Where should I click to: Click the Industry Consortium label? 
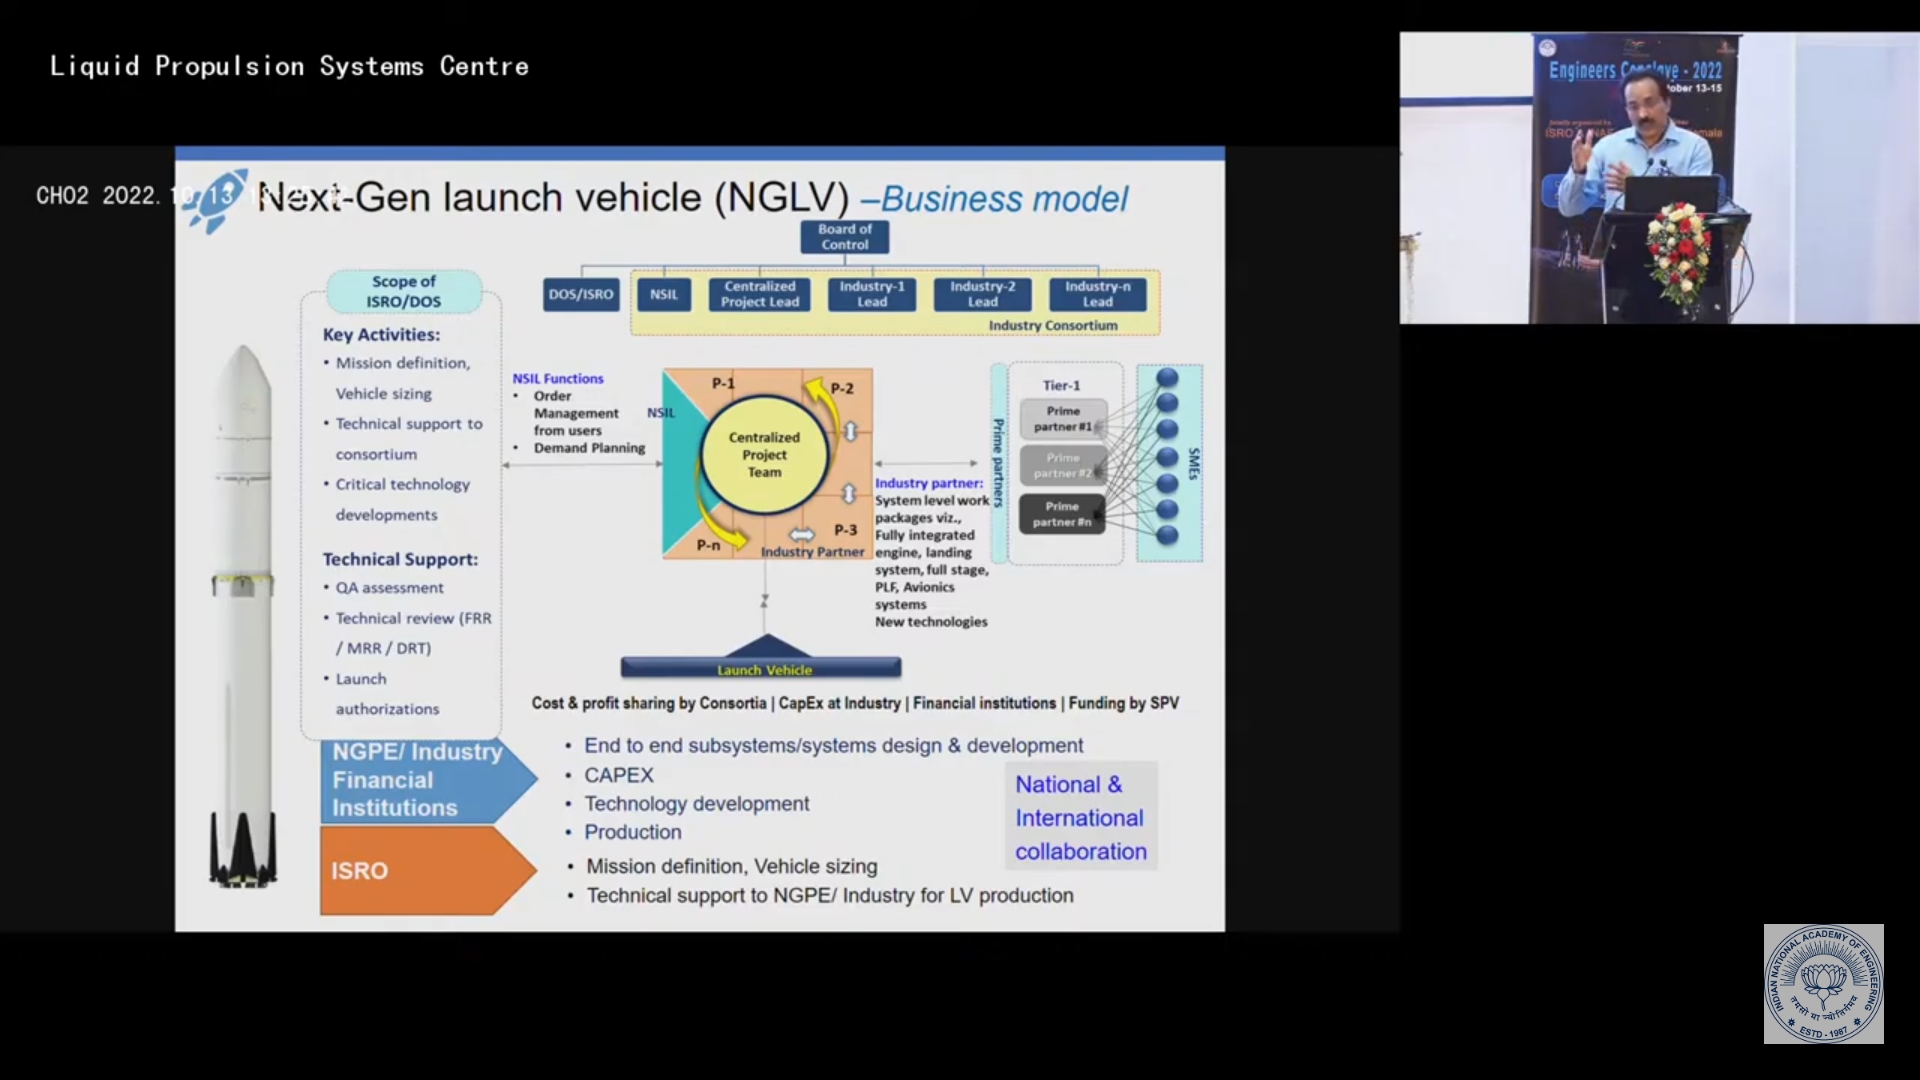(x=1053, y=325)
